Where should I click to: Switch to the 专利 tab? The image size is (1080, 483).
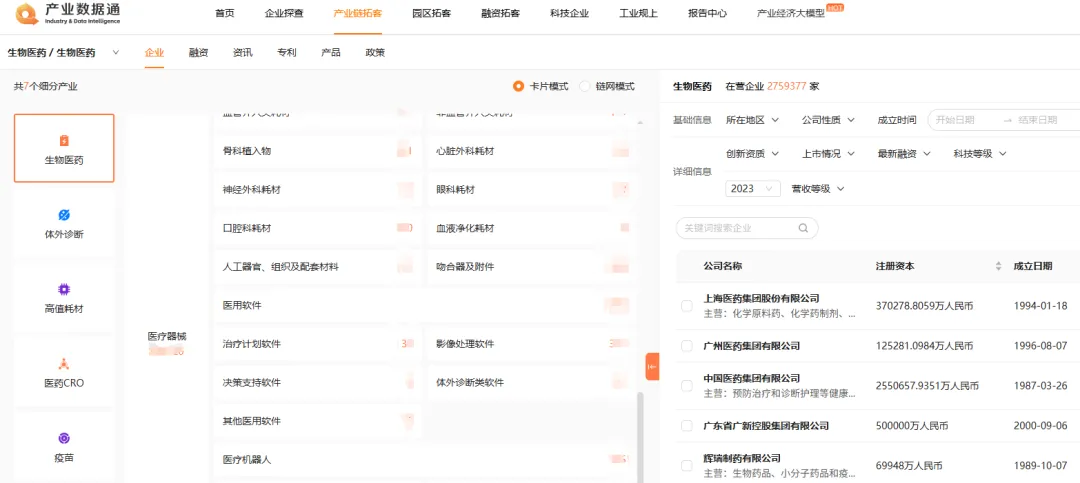(286, 52)
